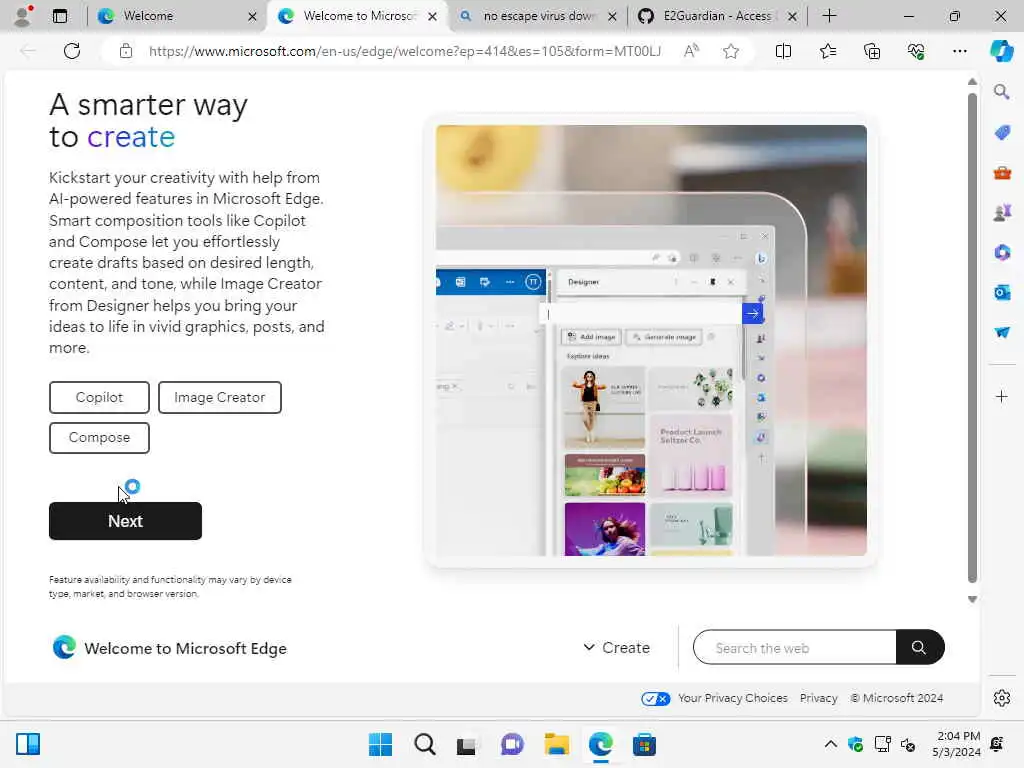Open the Collections icon
The height and width of the screenshot is (768, 1024).
(872, 51)
